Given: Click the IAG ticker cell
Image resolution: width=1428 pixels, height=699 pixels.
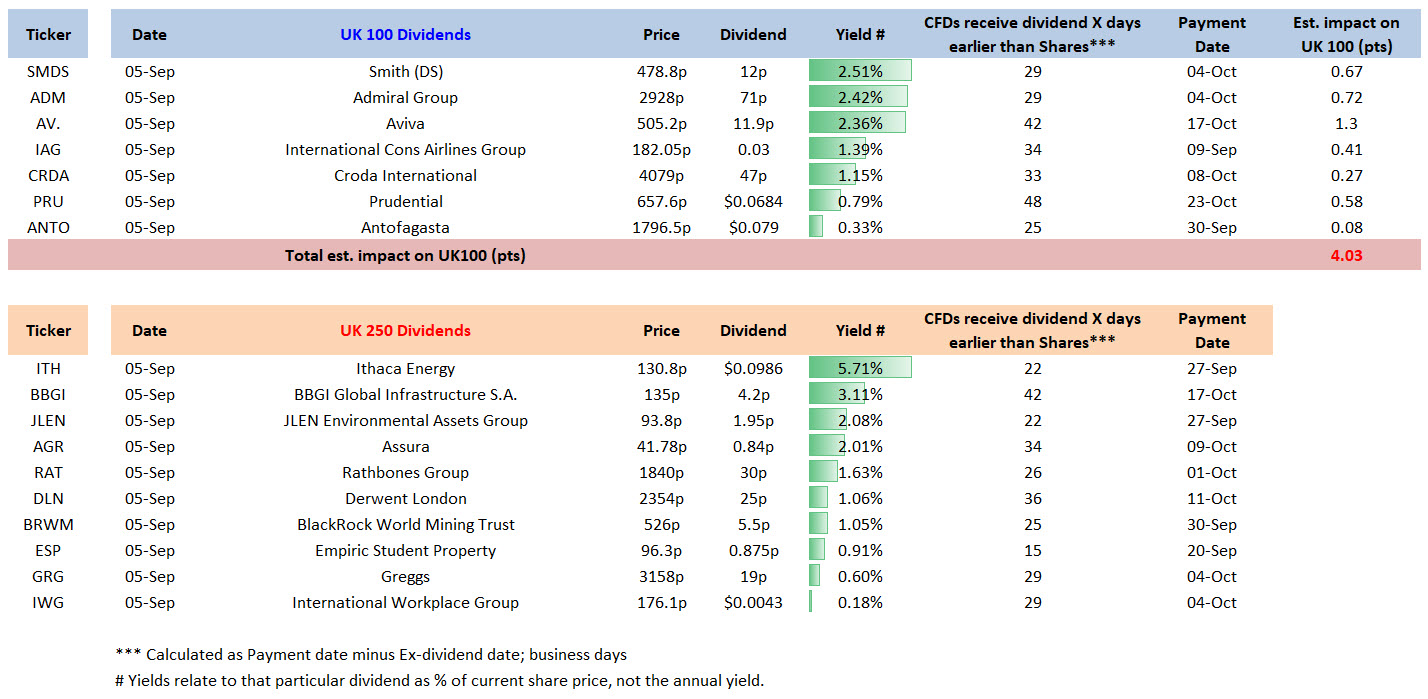Looking at the screenshot, I should click(48, 150).
